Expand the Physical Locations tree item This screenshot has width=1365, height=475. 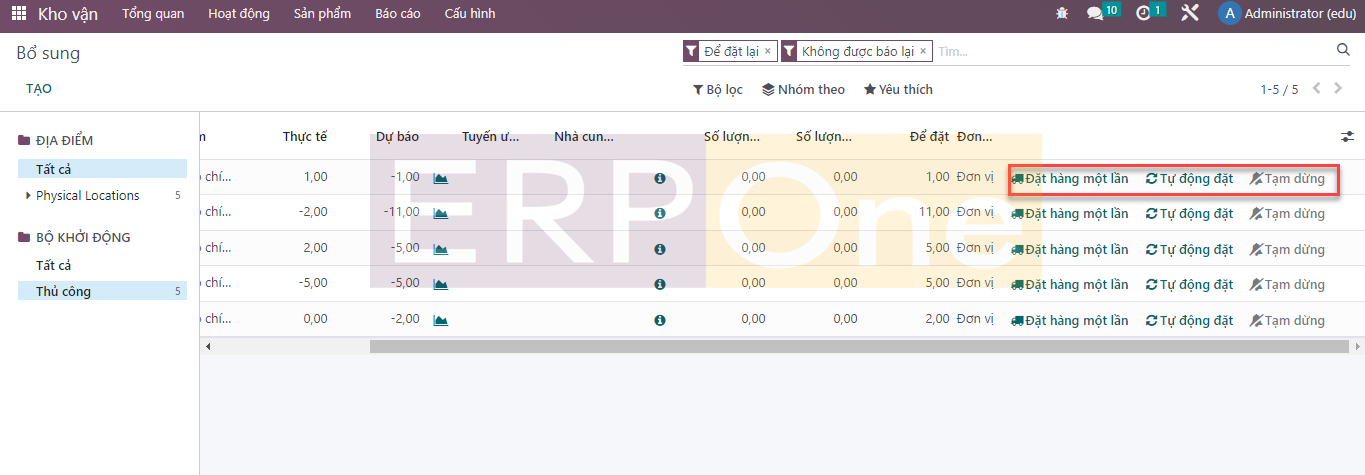tap(28, 196)
